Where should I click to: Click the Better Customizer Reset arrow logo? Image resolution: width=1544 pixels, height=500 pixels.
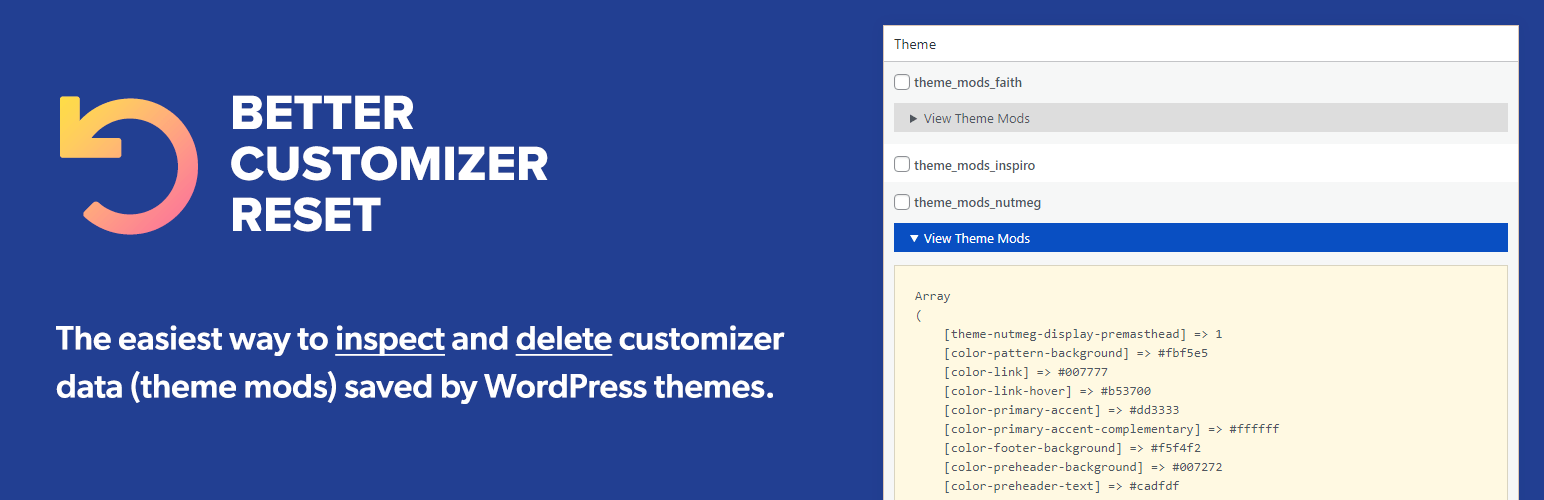click(x=128, y=165)
